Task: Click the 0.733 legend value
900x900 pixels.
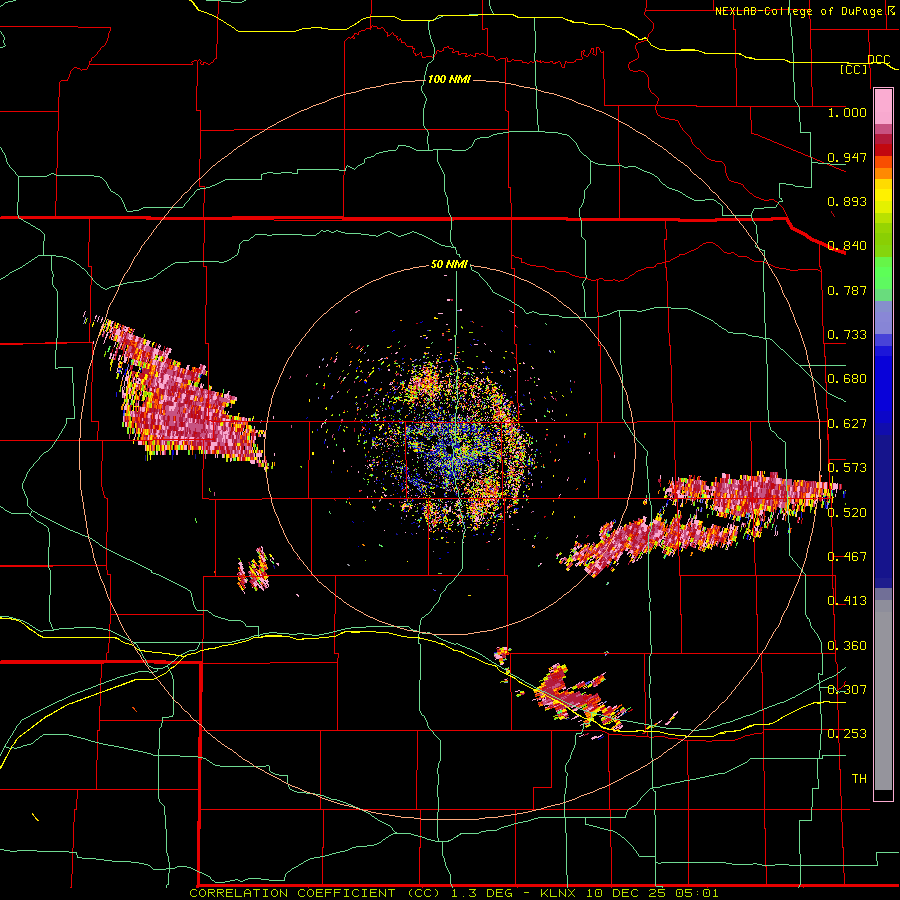Action: click(x=847, y=335)
